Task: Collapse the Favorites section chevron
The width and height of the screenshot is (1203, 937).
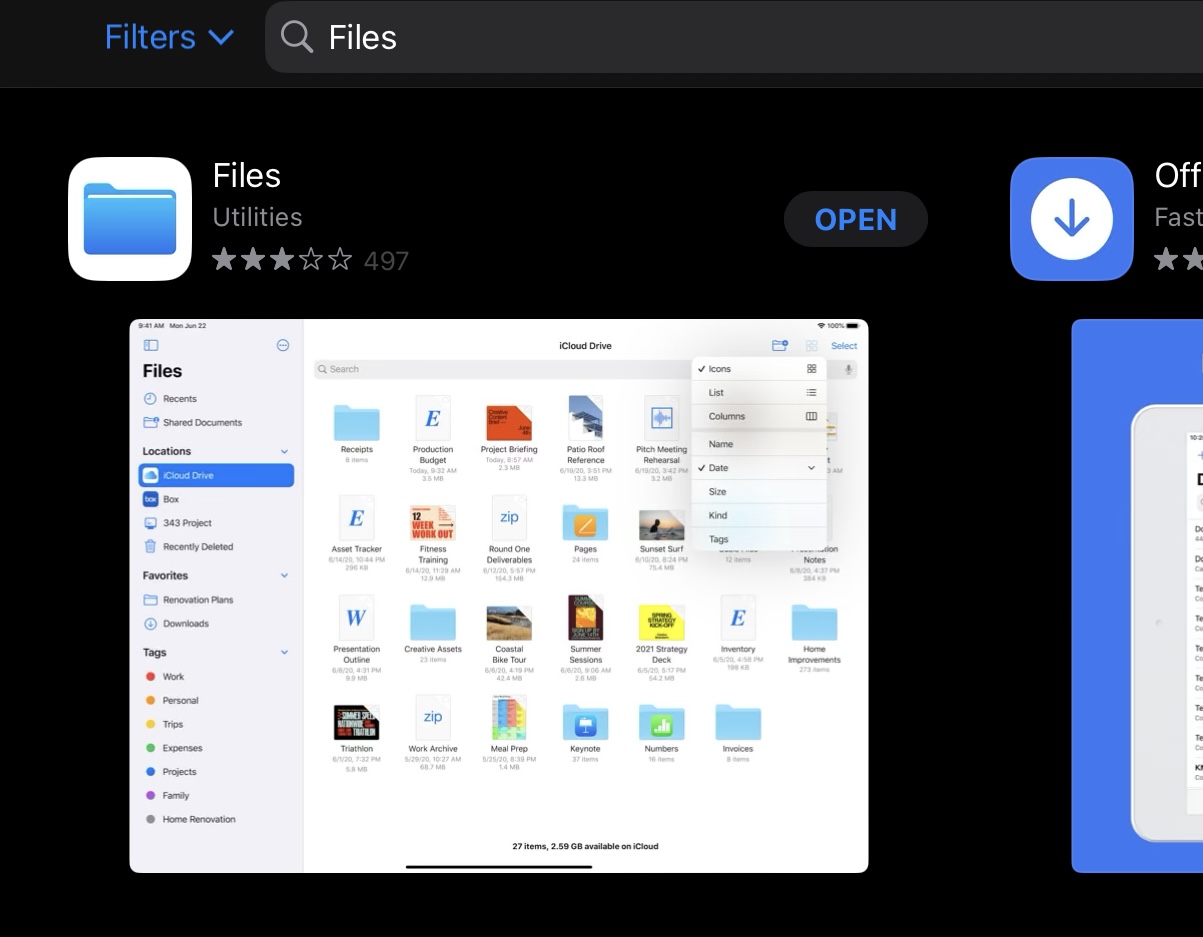Action: 284,576
